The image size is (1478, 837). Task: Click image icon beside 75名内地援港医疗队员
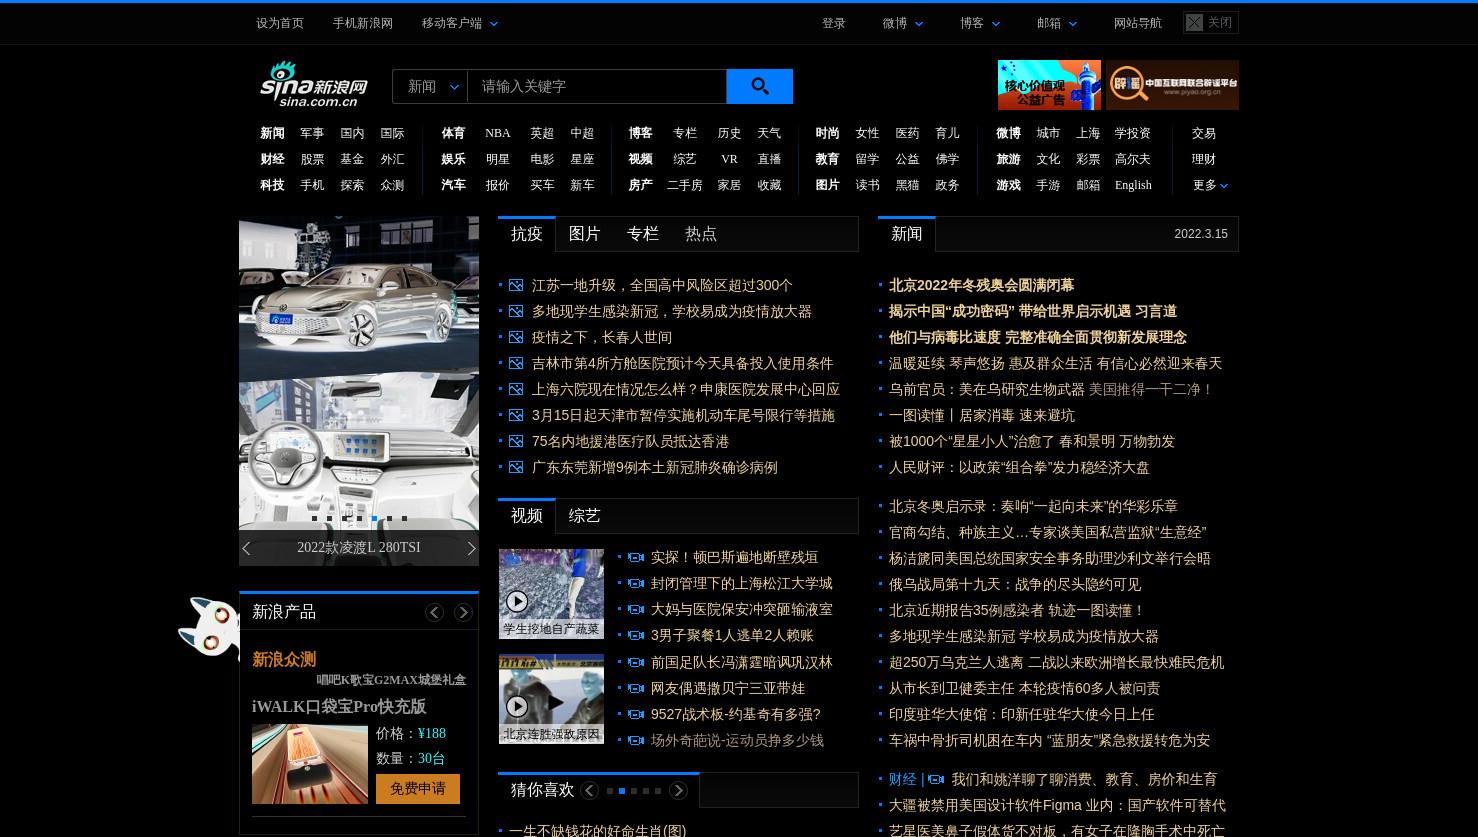pyautogui.click(x=516, y=442)
